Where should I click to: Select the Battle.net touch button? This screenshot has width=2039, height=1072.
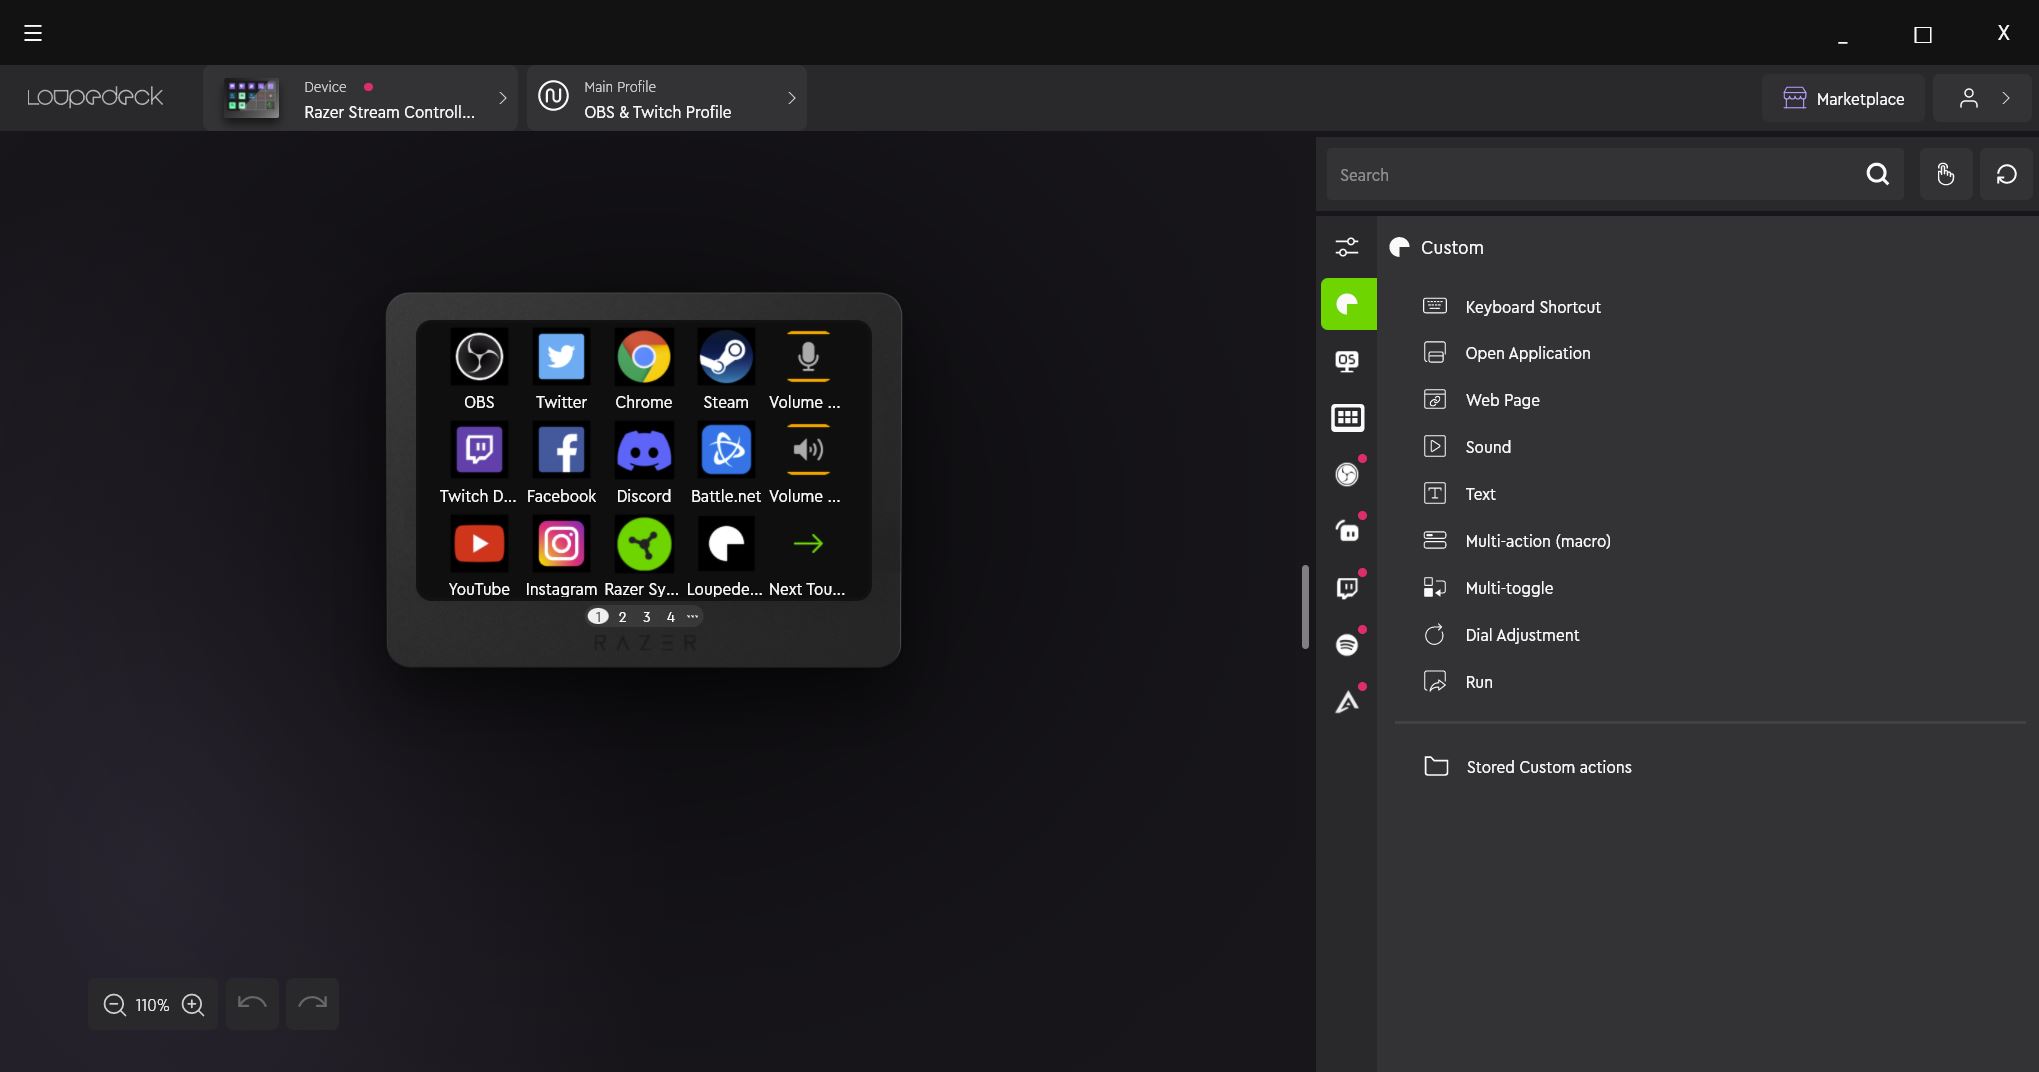coord(726,450)
